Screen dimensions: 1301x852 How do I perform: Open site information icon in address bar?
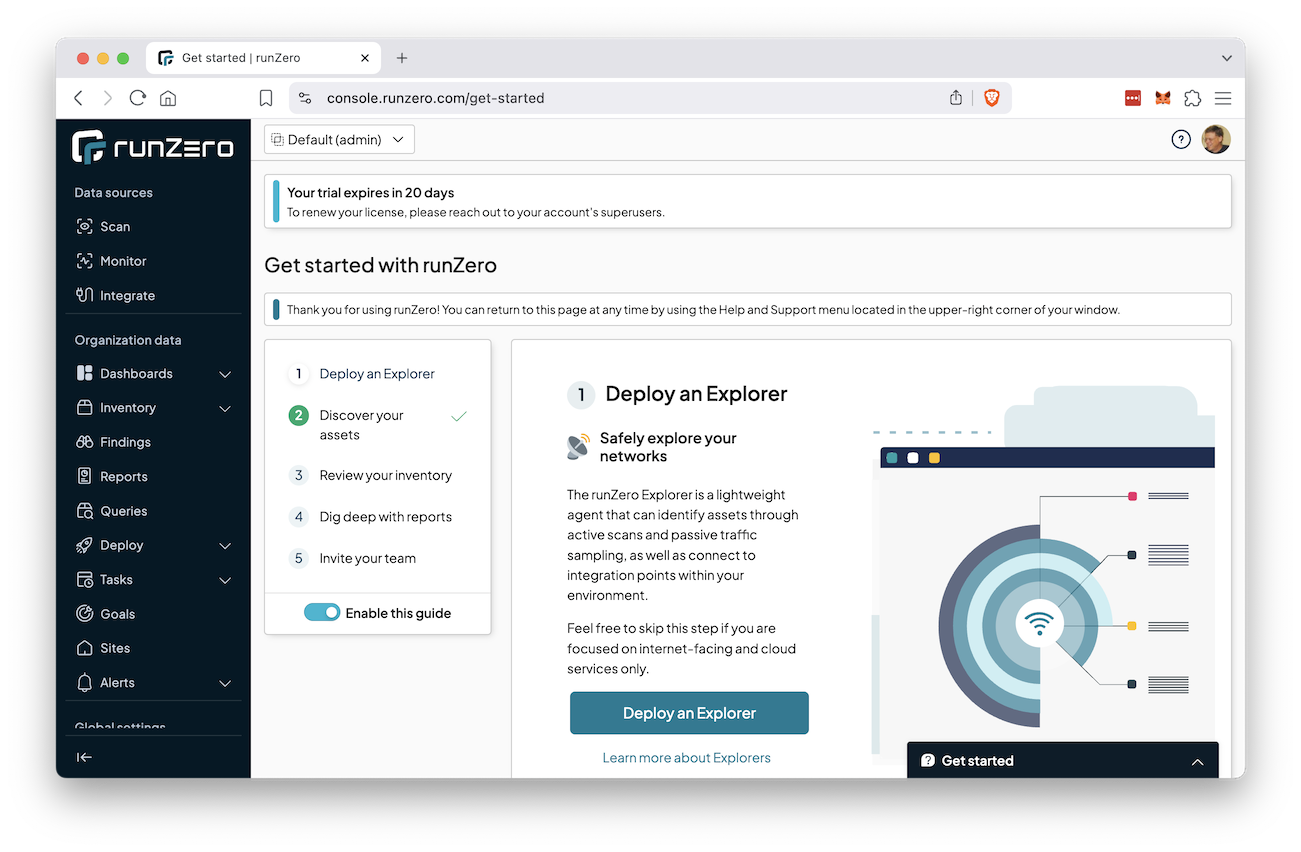pos(306,98)
